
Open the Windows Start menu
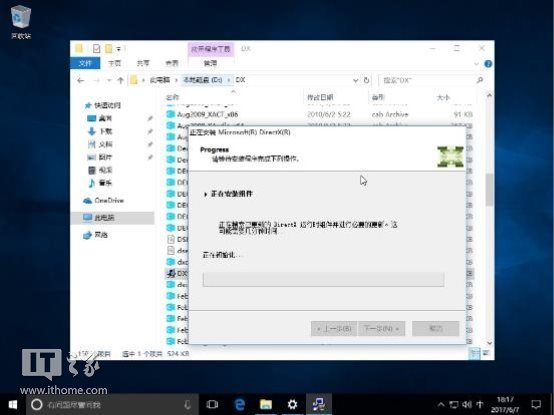13,405
